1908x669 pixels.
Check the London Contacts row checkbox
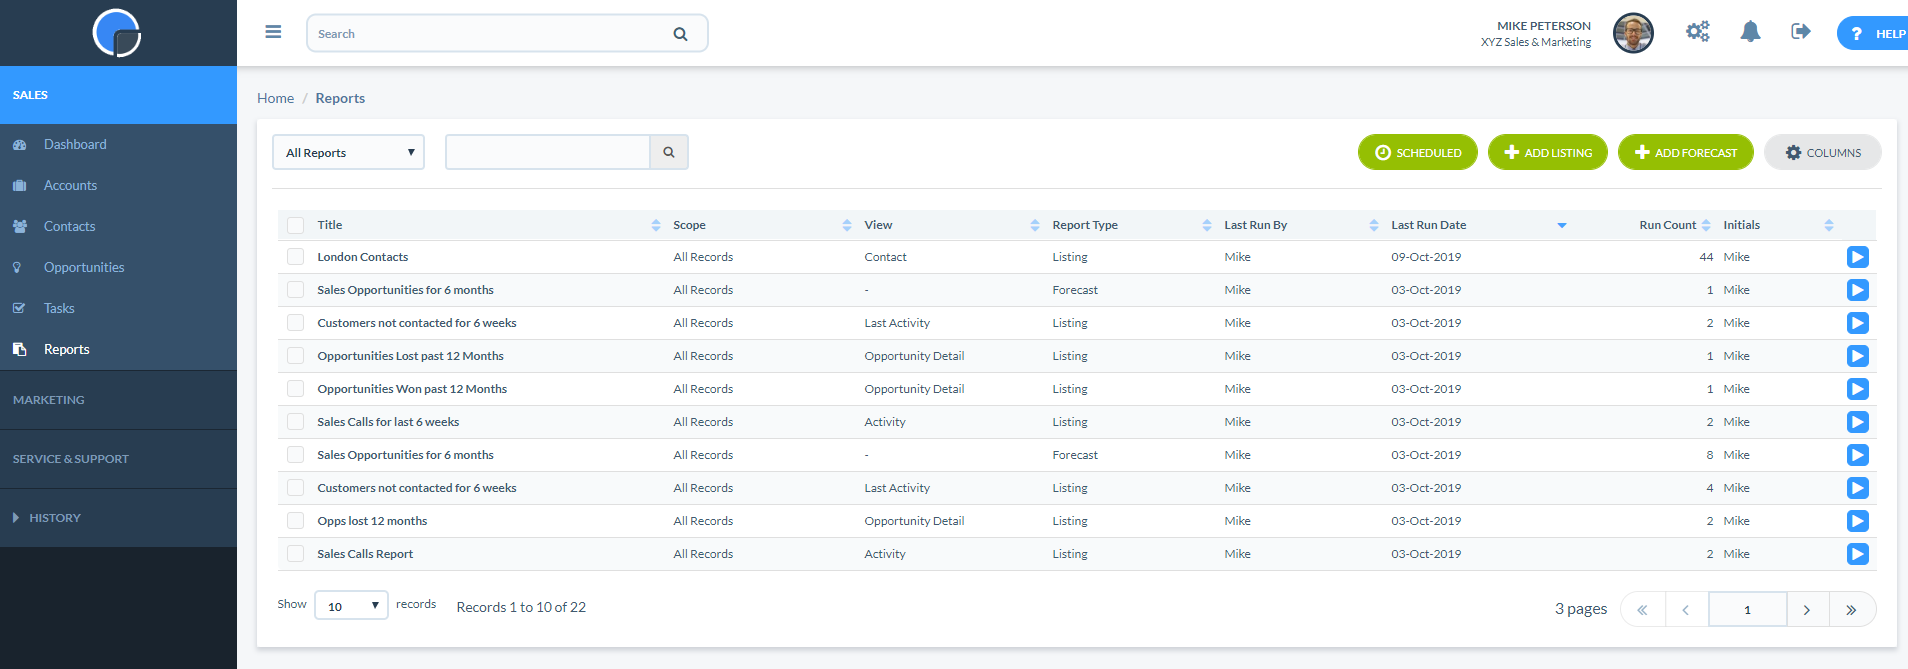coord(295,257)
